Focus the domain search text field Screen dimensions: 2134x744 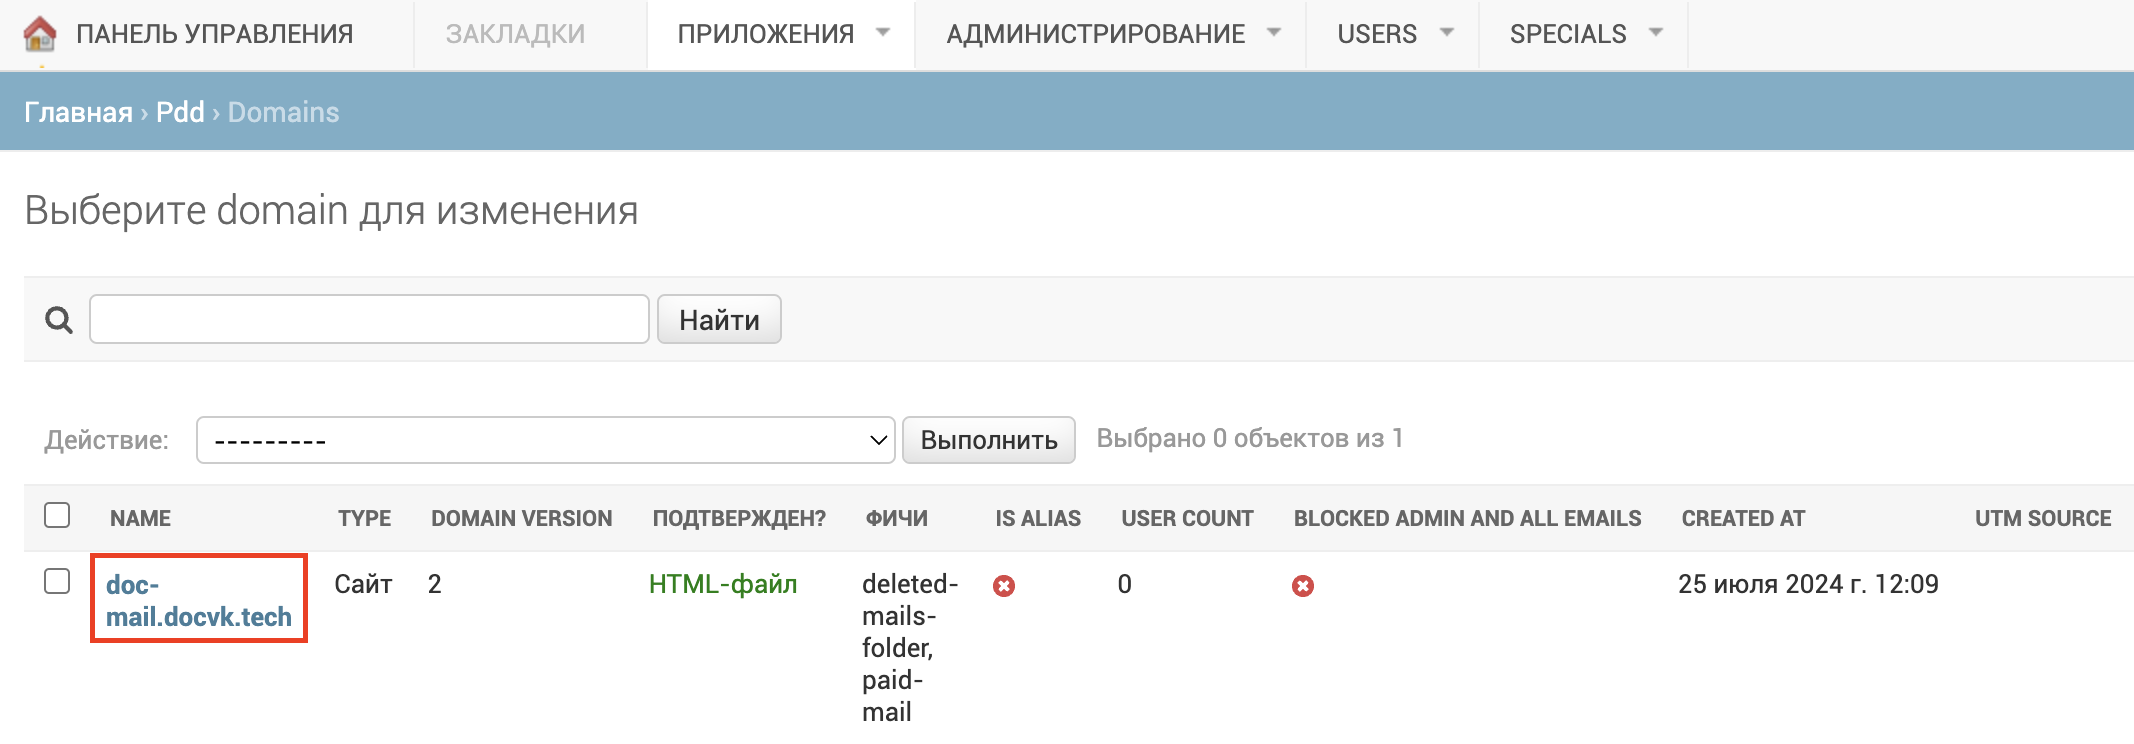click(369, 320)
